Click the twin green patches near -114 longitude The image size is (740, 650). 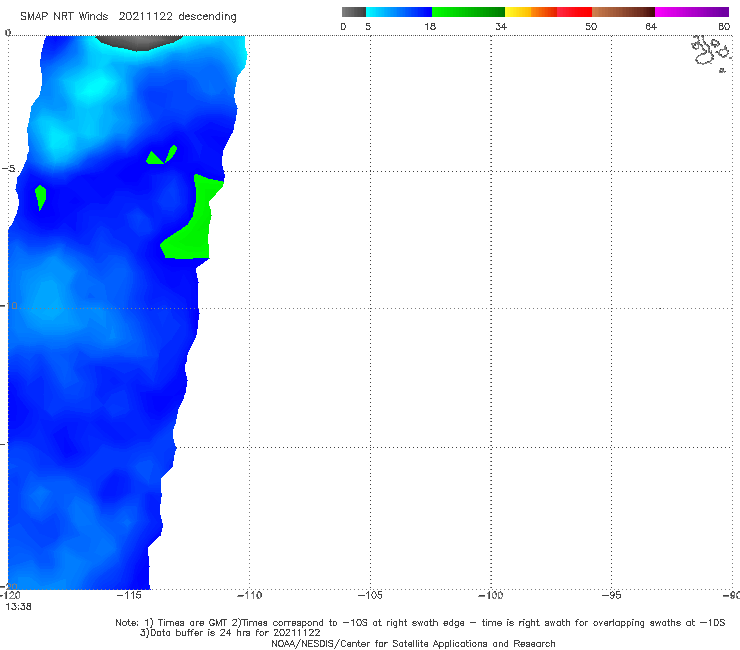point(161,155)
